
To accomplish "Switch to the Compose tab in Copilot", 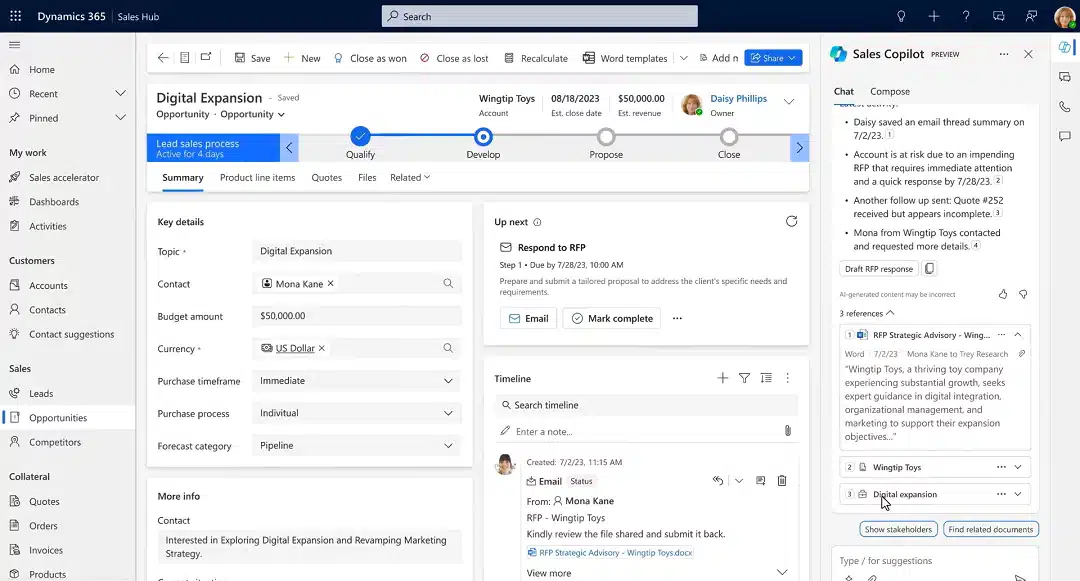I will [x=890, y=91].
